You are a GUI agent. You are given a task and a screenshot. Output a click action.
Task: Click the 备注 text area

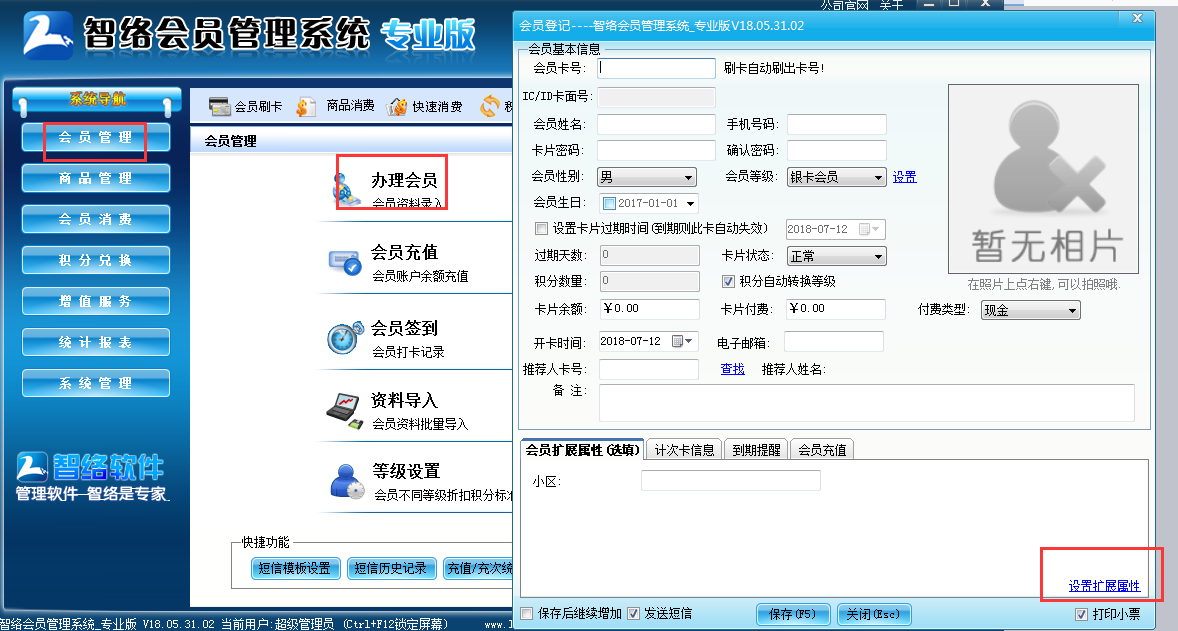[x=866, y=403]
